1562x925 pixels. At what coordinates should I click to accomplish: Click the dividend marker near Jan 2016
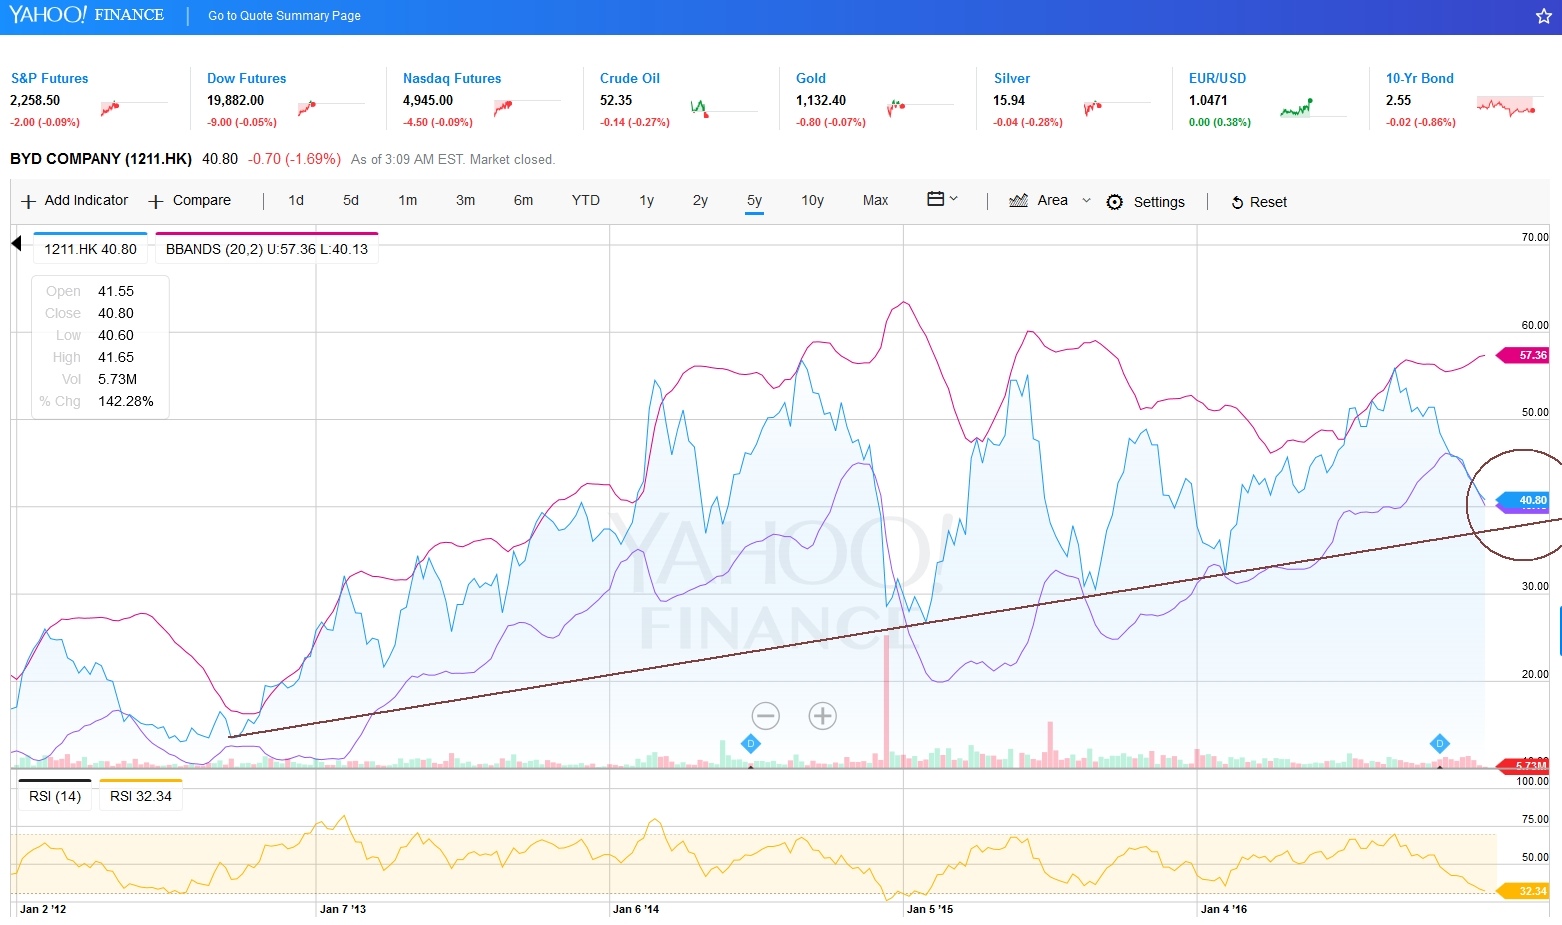(1439, 743)
